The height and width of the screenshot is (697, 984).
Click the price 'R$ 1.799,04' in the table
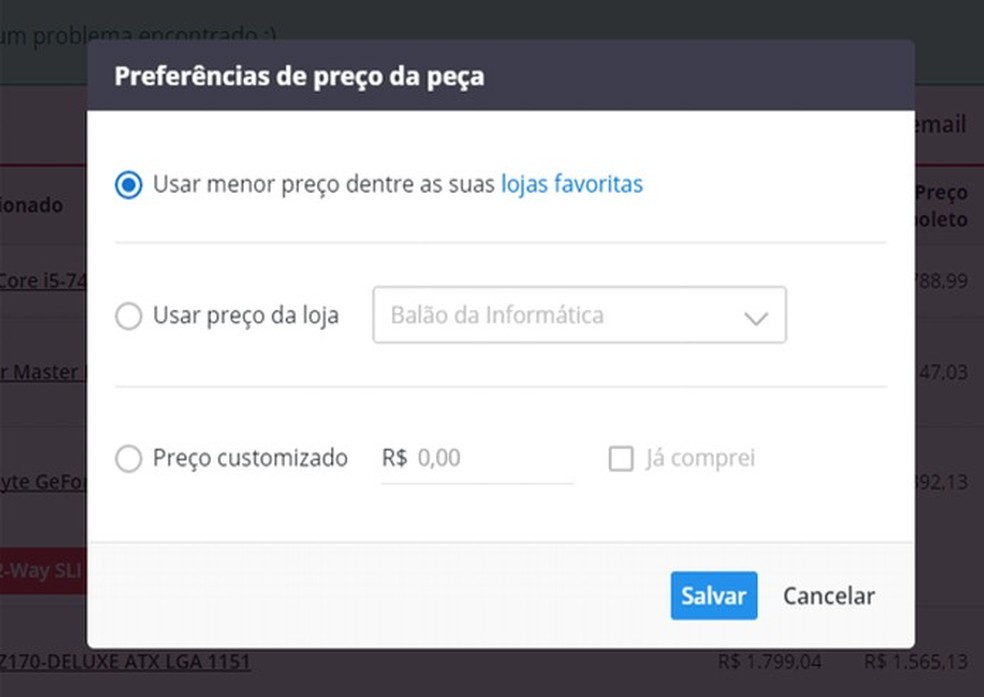(770, 661)
